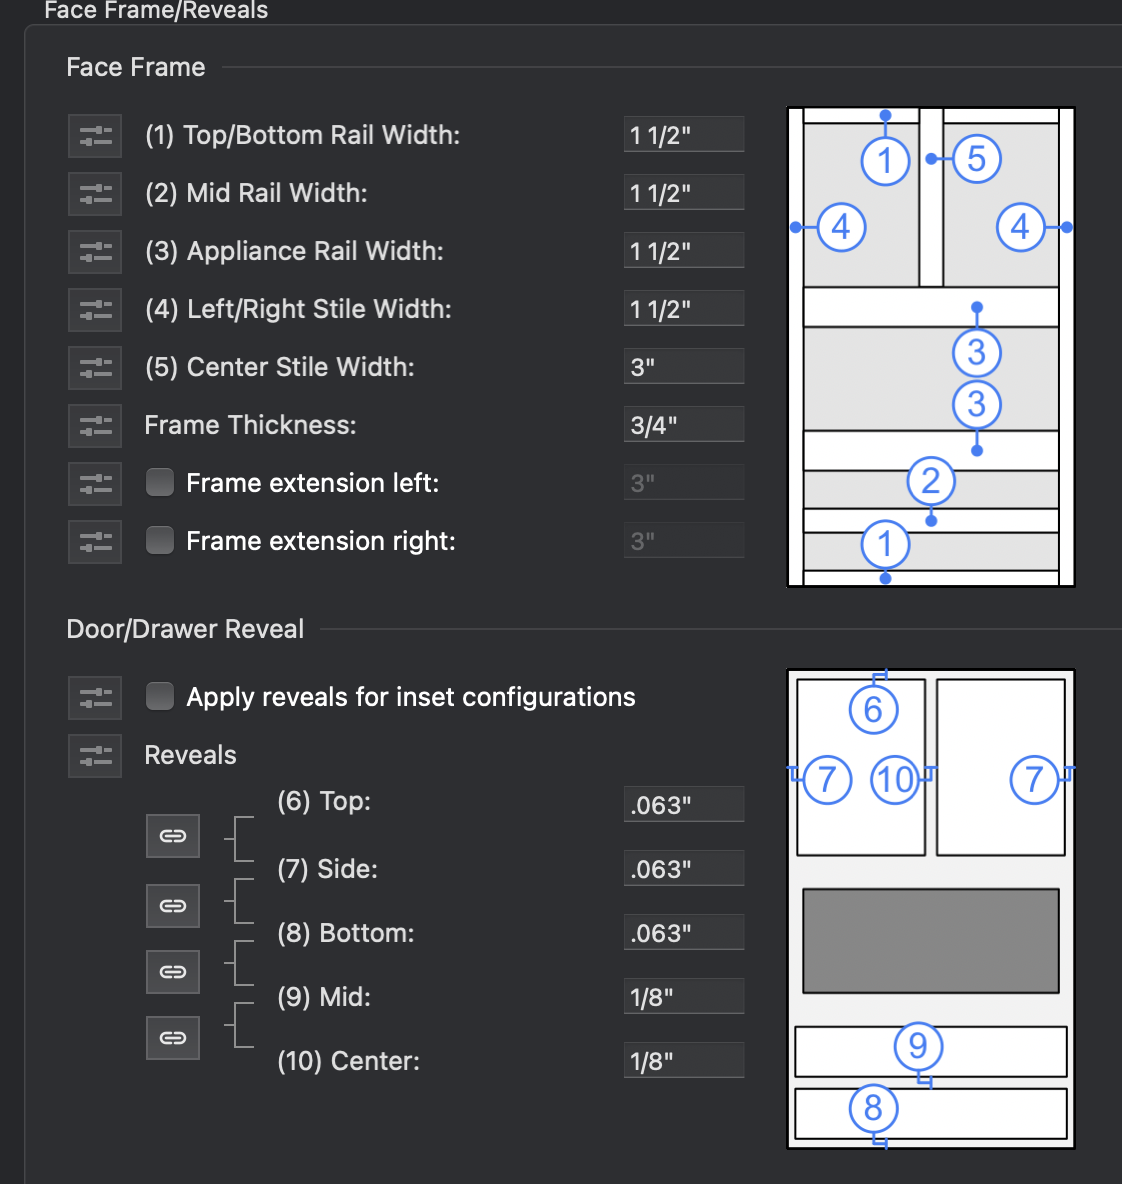Toggle link icon between Side and Bottom reveals
Screen dimensions: 1122x1184
[173, 906]
